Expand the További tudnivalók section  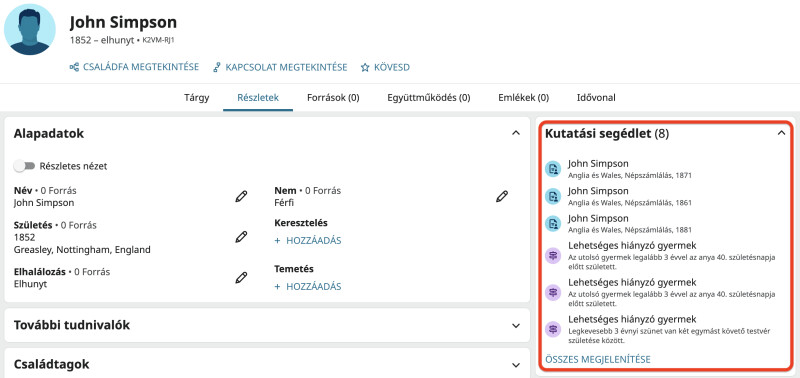[x=516, y=325]
